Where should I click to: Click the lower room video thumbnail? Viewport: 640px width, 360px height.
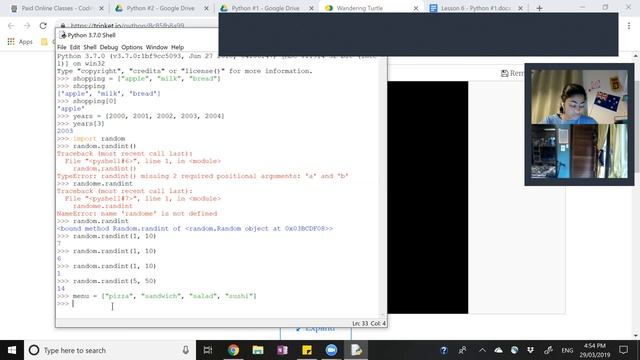[579, 151]
